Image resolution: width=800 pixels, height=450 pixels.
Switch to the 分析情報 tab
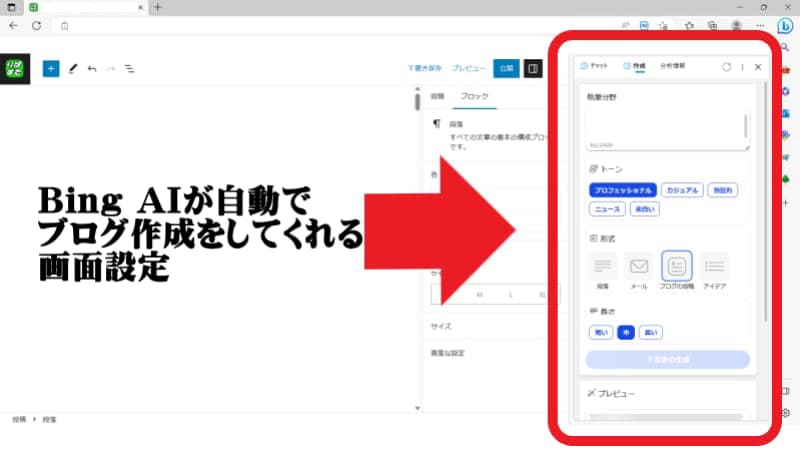[x=672, y=66]
